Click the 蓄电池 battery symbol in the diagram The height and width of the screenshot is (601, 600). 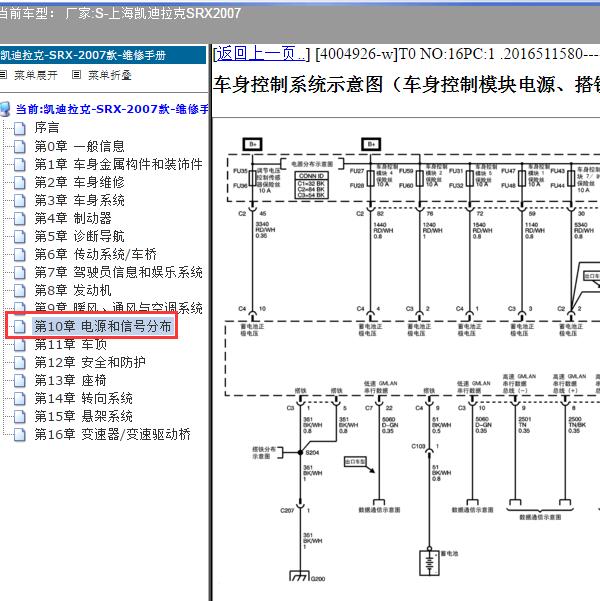point(429,563)
